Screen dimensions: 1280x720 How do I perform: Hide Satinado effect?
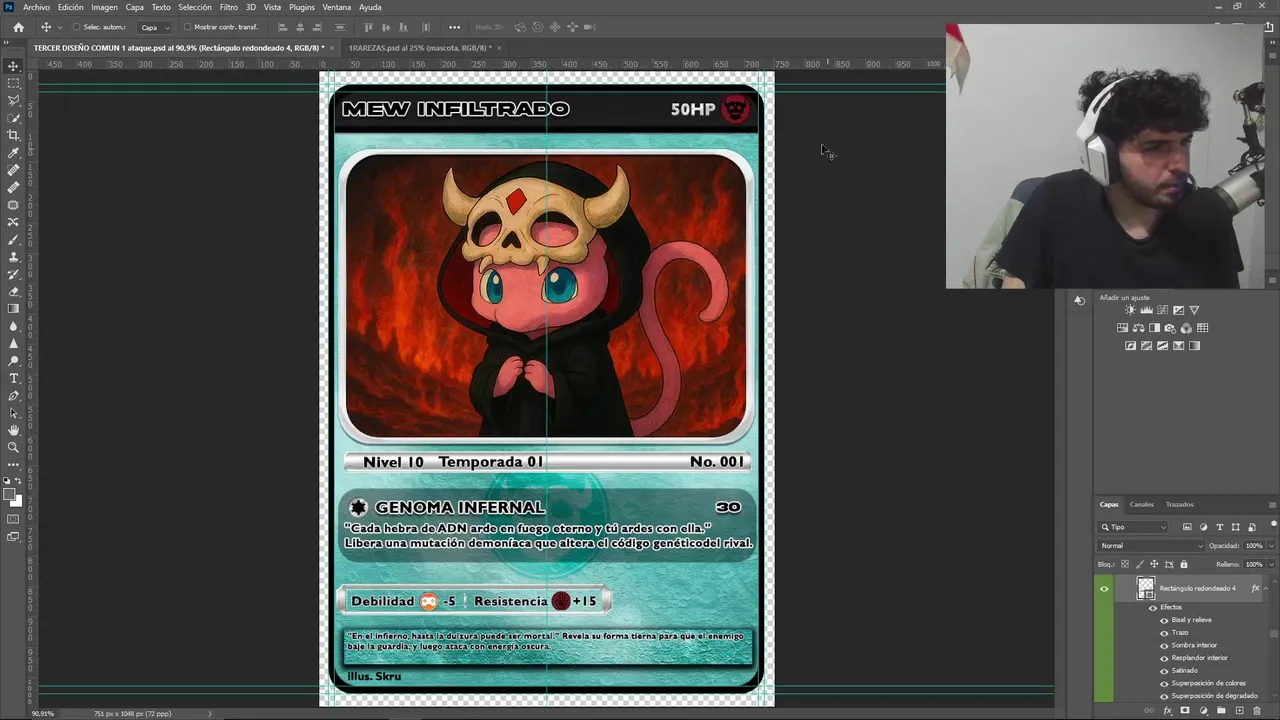pyautogui.click(x=1164, y=670)
